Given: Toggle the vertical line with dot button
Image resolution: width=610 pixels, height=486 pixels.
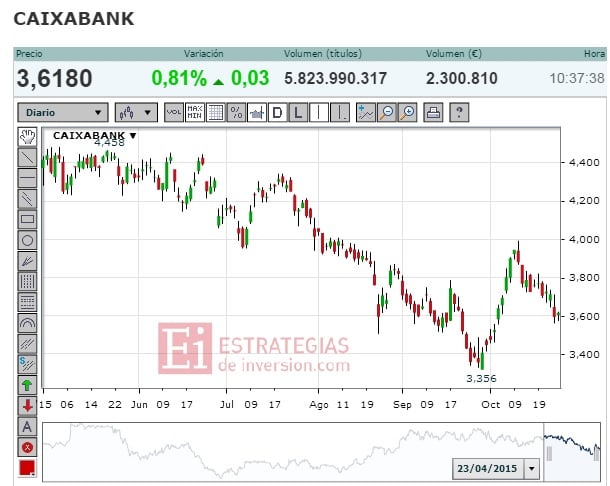Looking at the screenshot, I should click(x=340, y=112).
